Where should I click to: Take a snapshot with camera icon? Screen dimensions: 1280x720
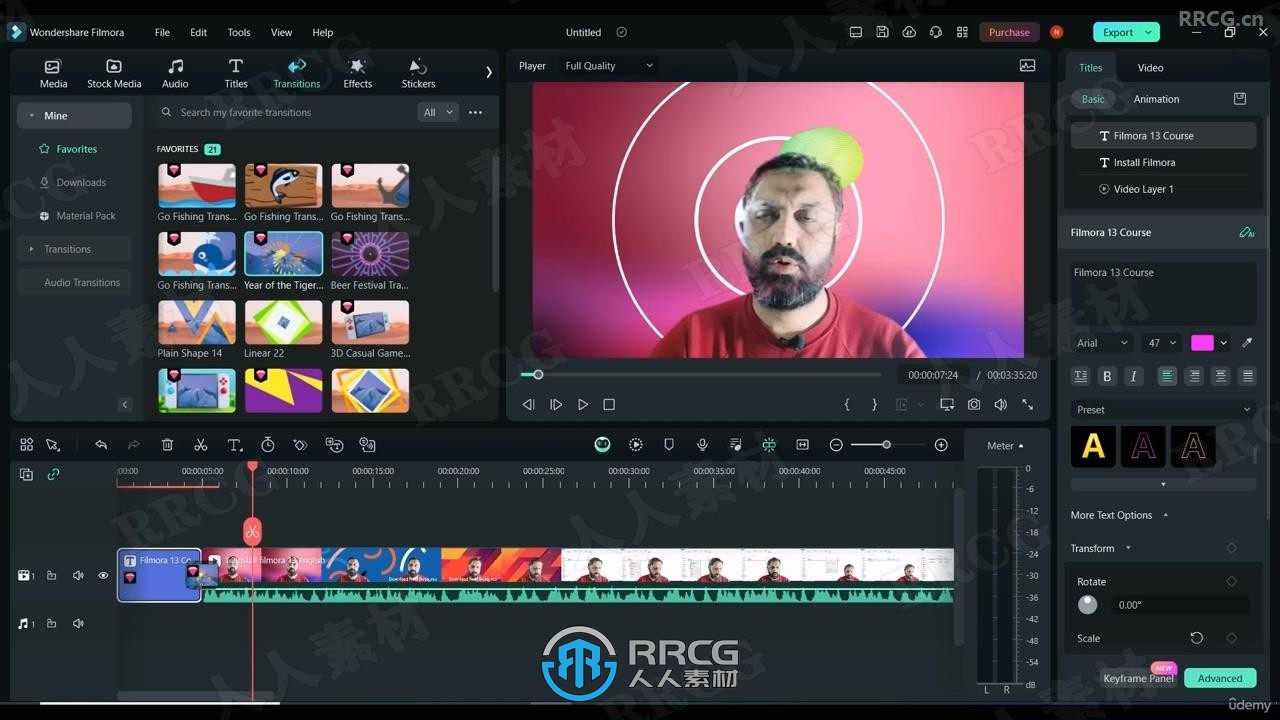(x=974, y=404)
